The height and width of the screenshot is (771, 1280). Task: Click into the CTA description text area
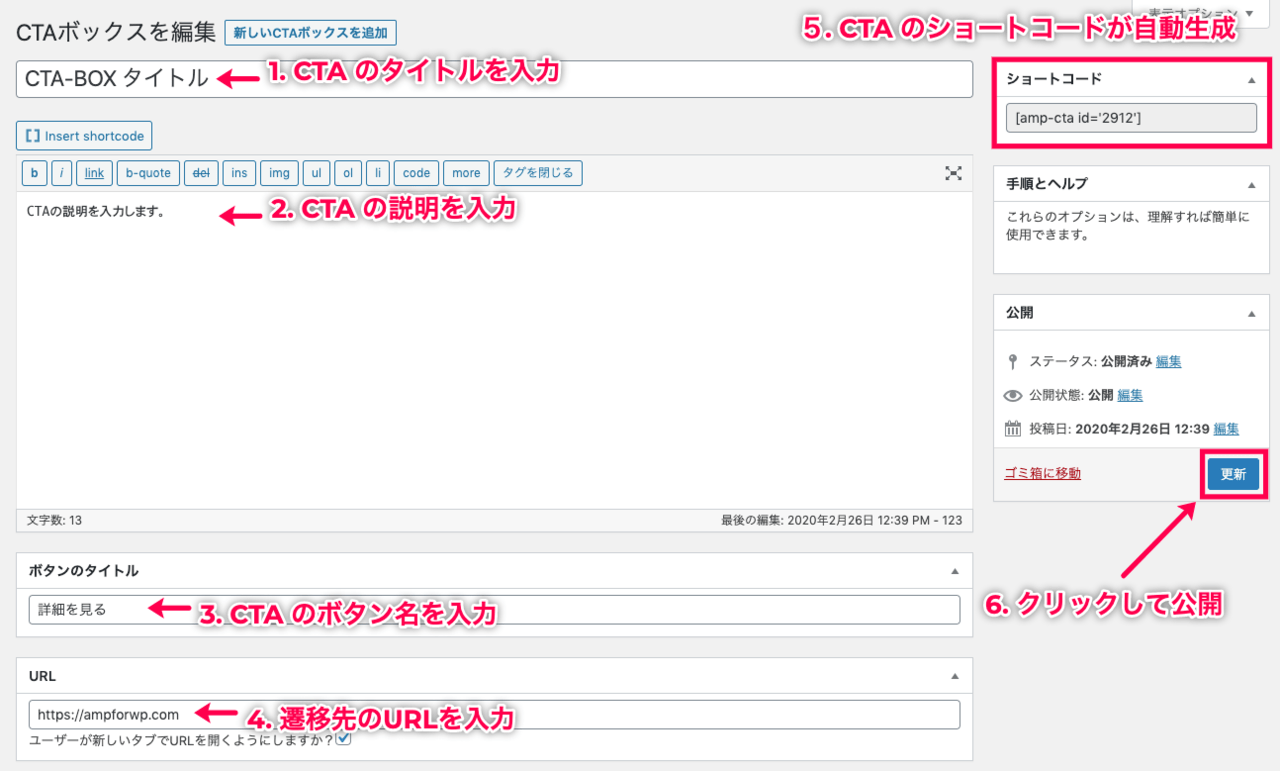point(494,350)
